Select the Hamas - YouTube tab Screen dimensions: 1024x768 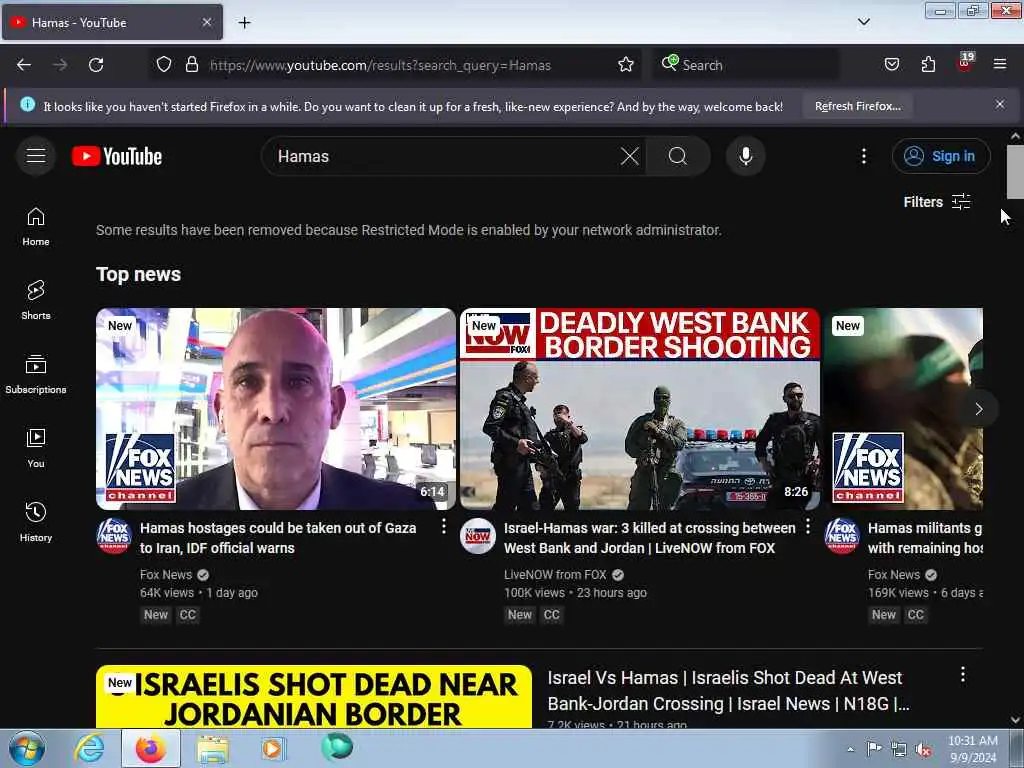pyautogui.click(x=112, y=22)
